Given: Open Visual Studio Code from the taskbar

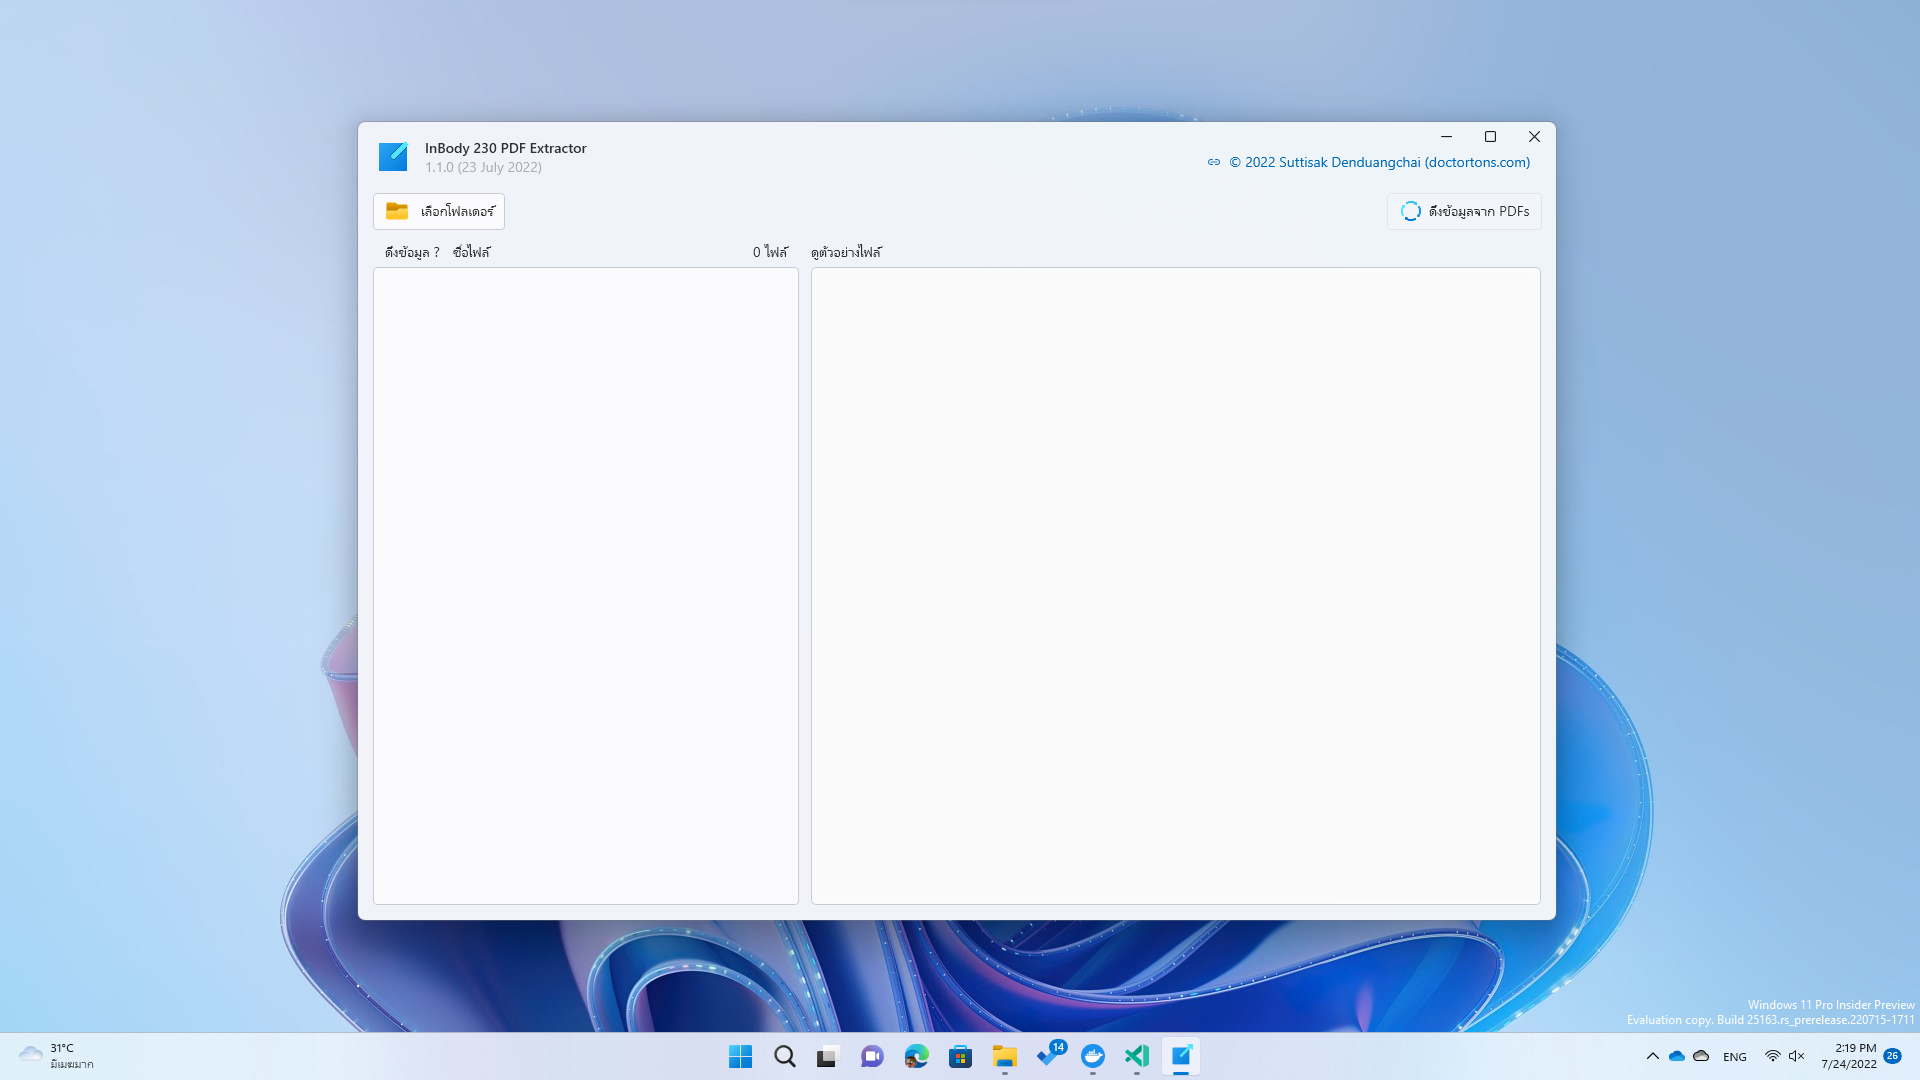Looking at the screenshot, I should pyautogui.click(x=1137, y=1056).
